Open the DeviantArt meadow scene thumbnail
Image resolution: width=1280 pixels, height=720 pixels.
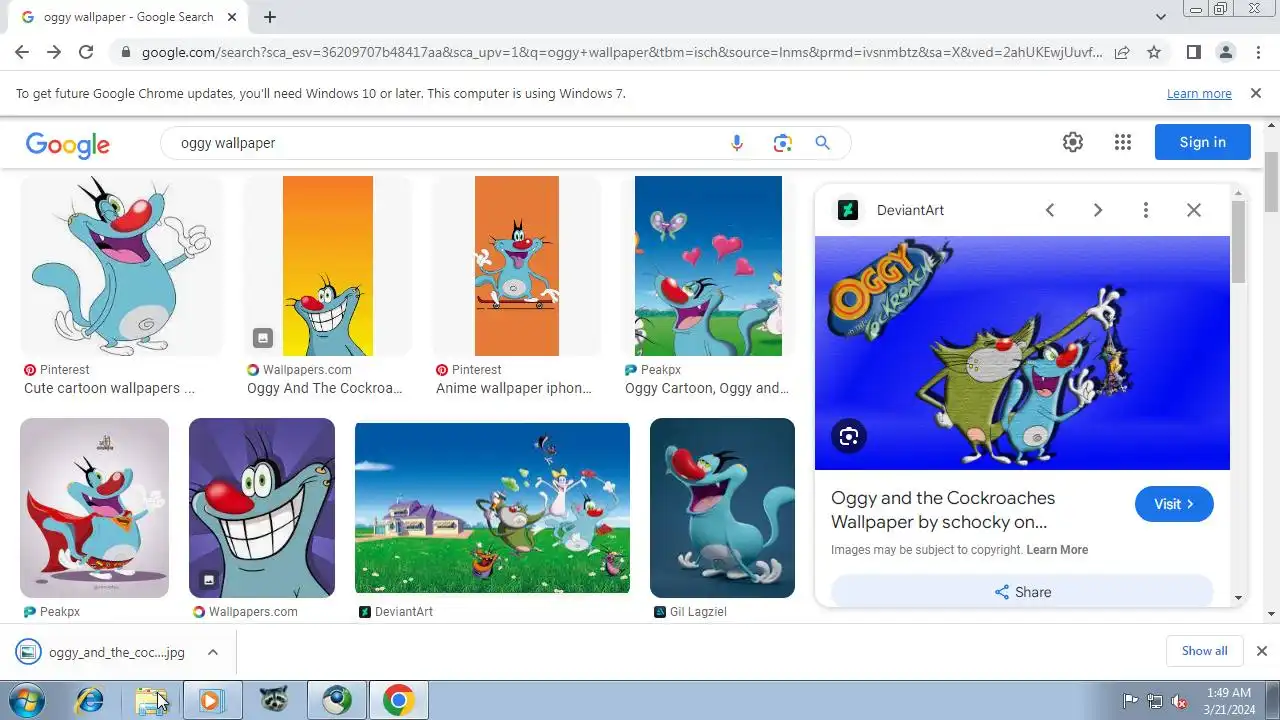point(492,508)
